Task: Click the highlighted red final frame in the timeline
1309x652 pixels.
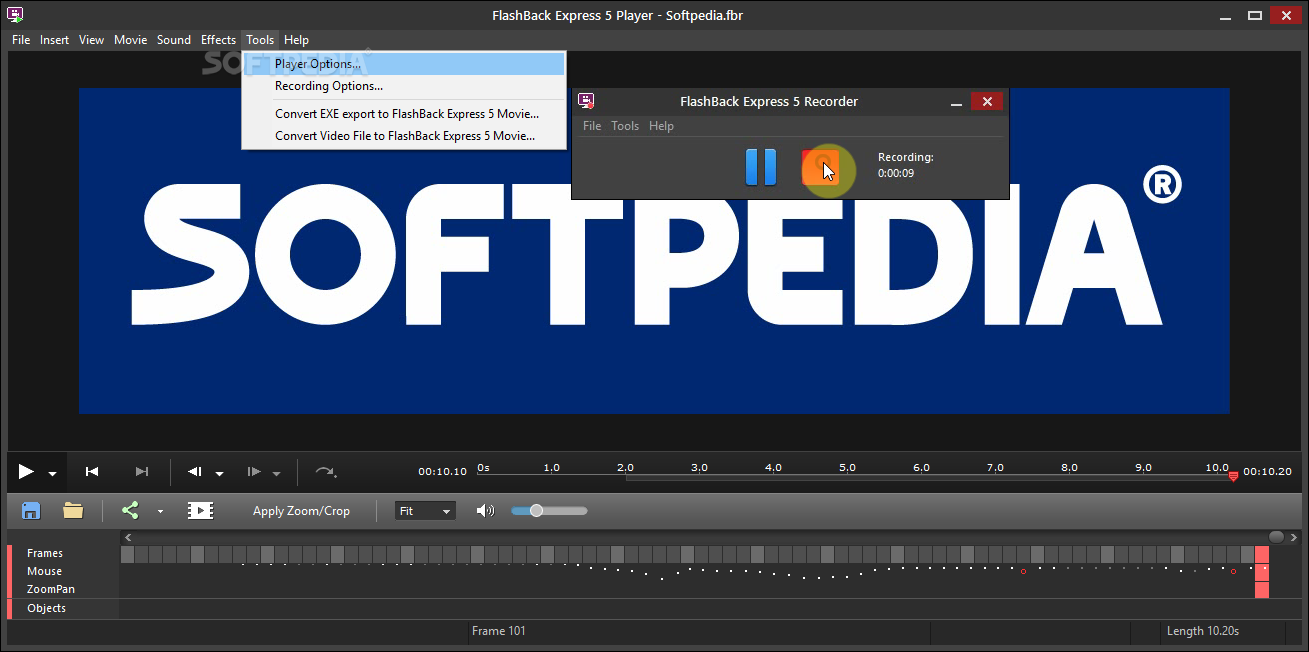Action: (1262, 572)
